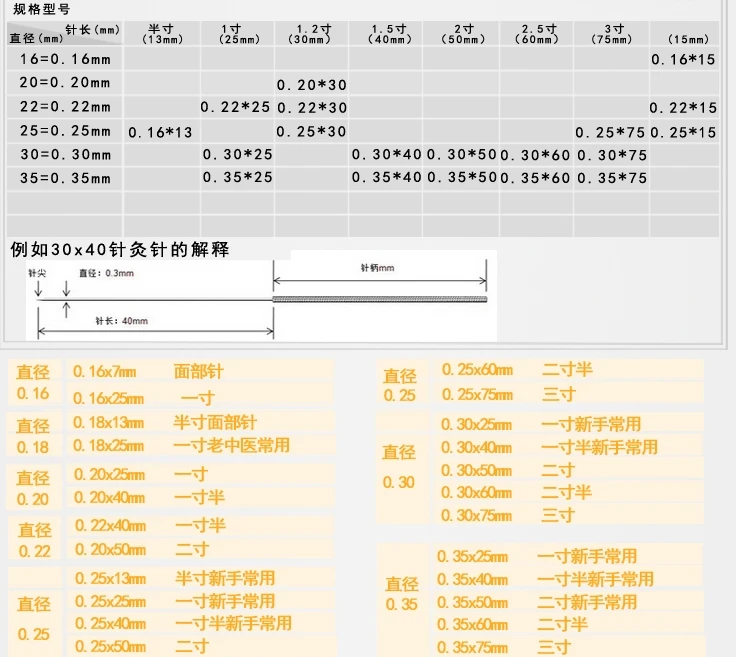Select the 直径 0.30 group label

click(x=399, y=467)
